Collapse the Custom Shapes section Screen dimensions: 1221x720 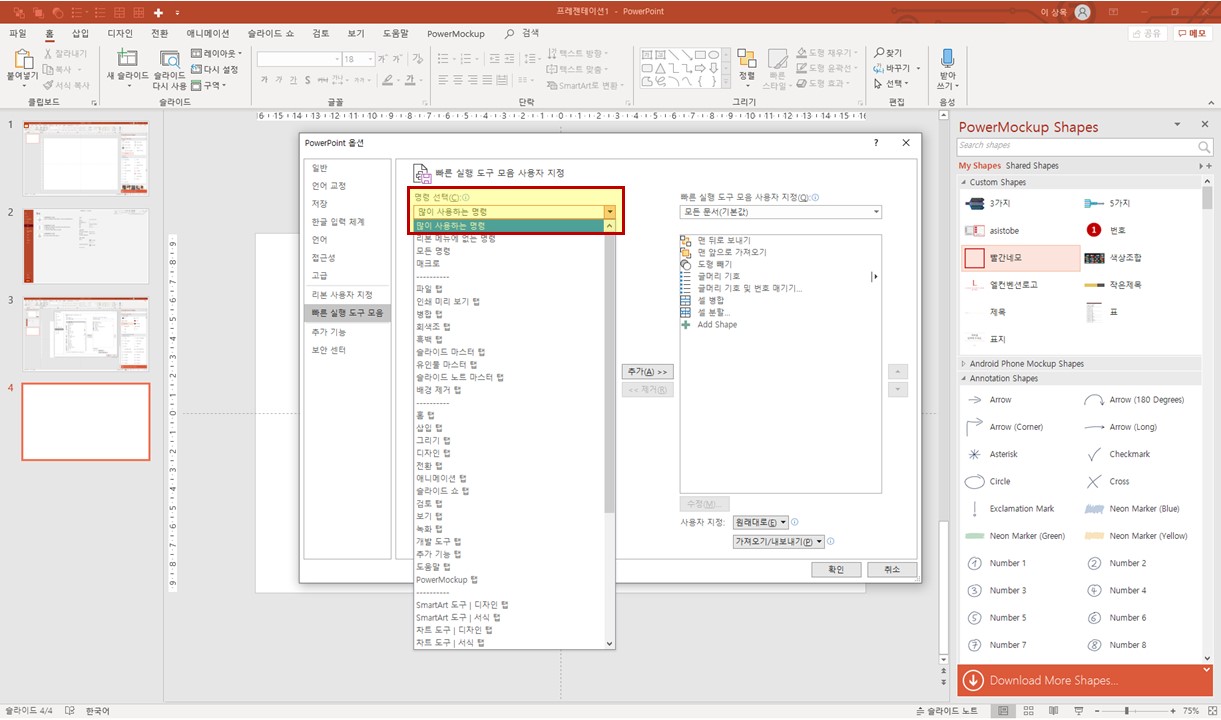point(964,182)
